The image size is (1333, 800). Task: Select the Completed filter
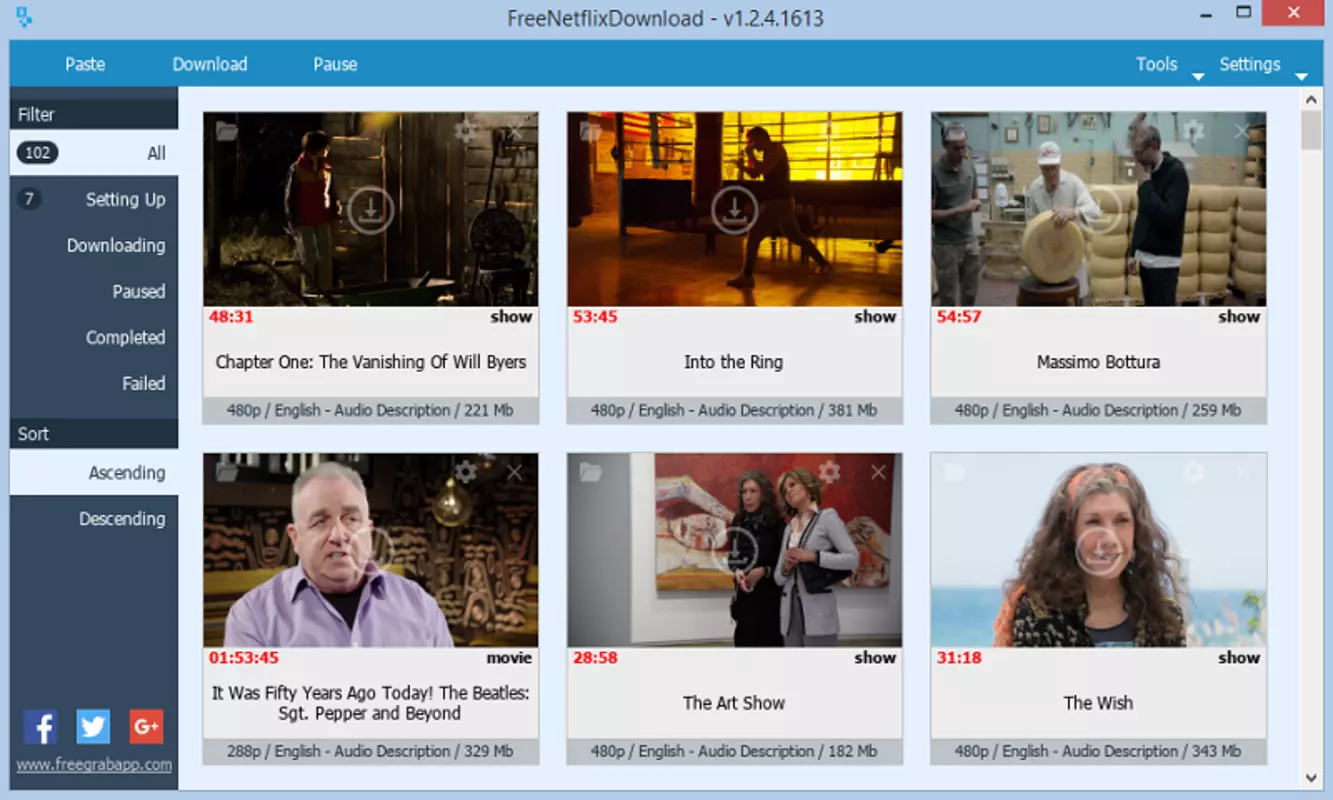(94, 337)
